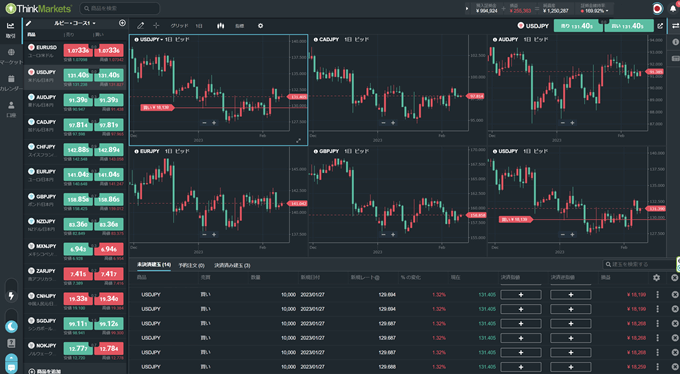
Task: Pop out the chart using the external window icon
Action: [660, 26]
